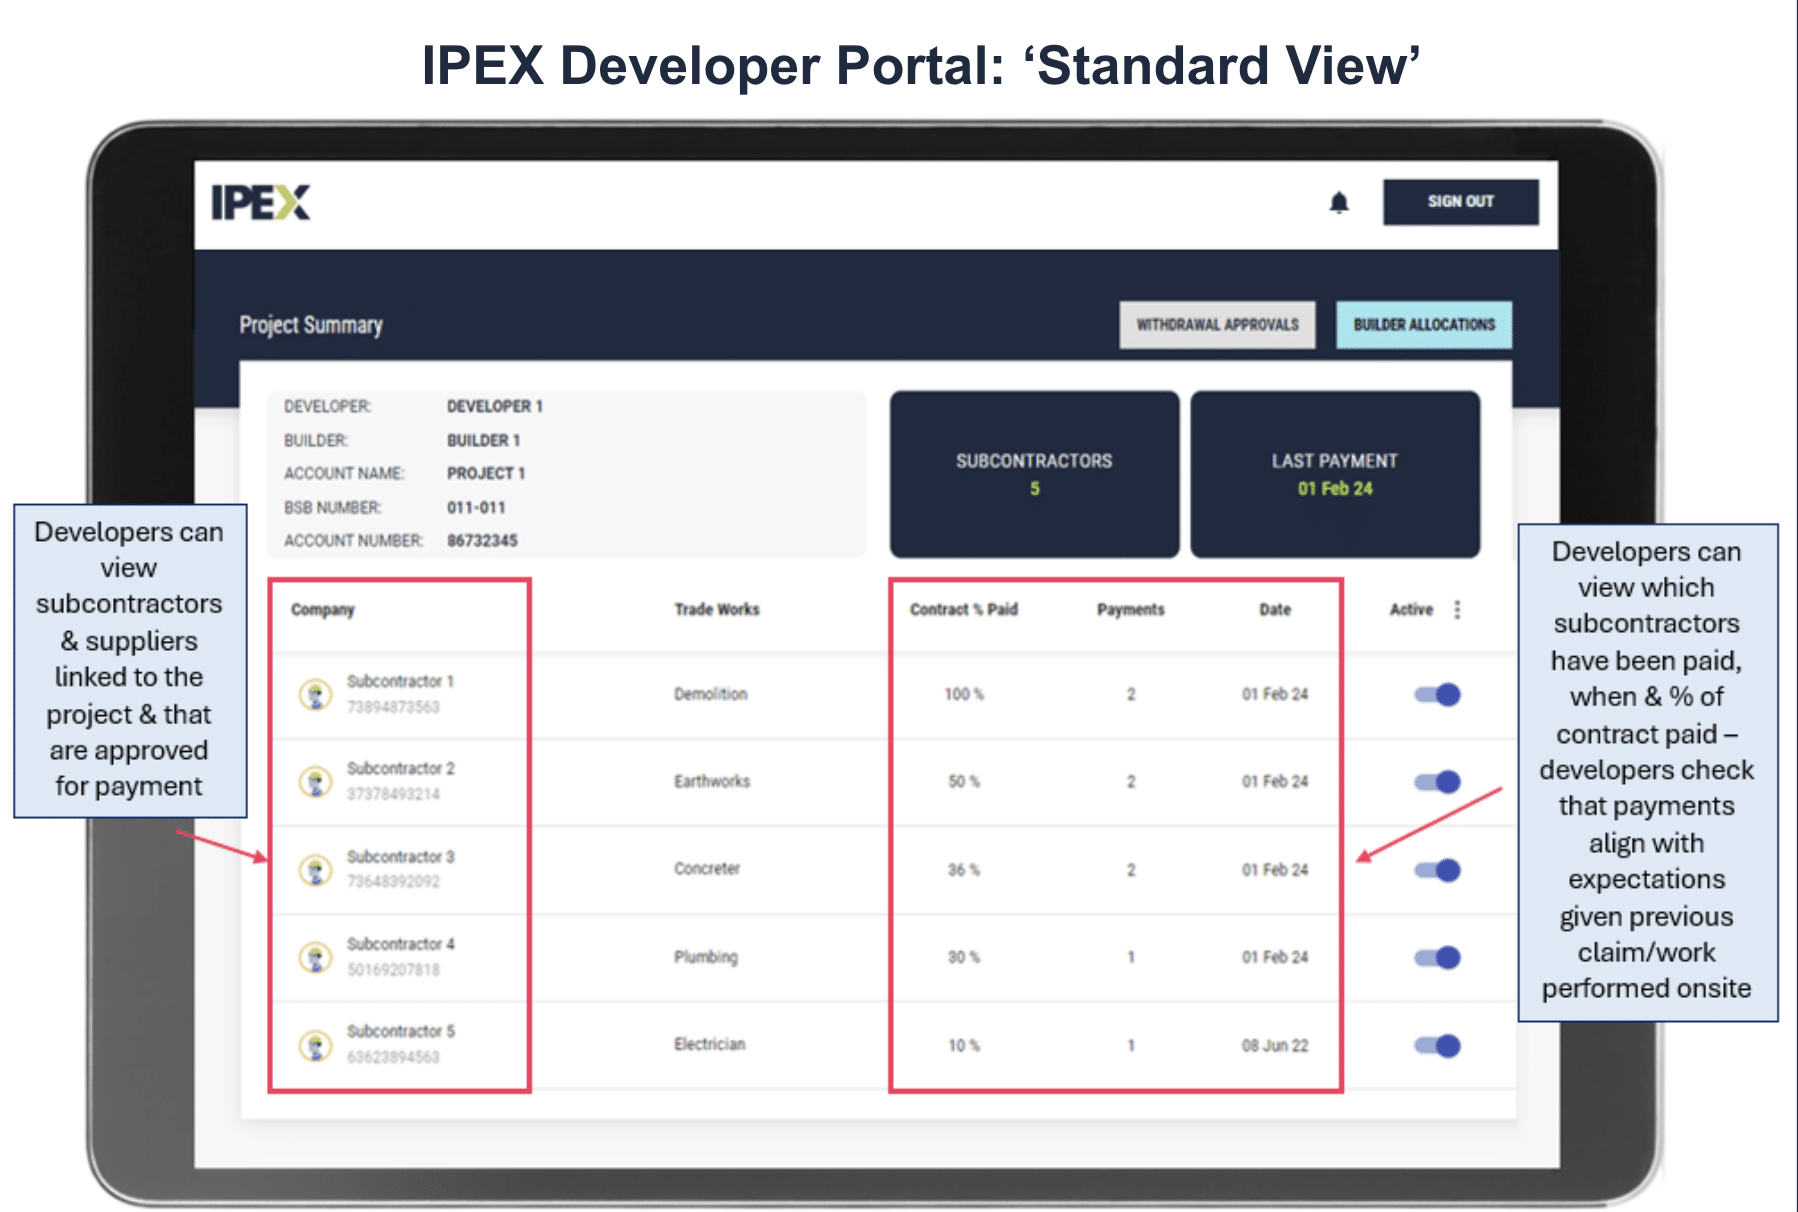1798x1212 pixels.
Task: Click the 100 % contract paid value
Action: click(x=964, y=694)
